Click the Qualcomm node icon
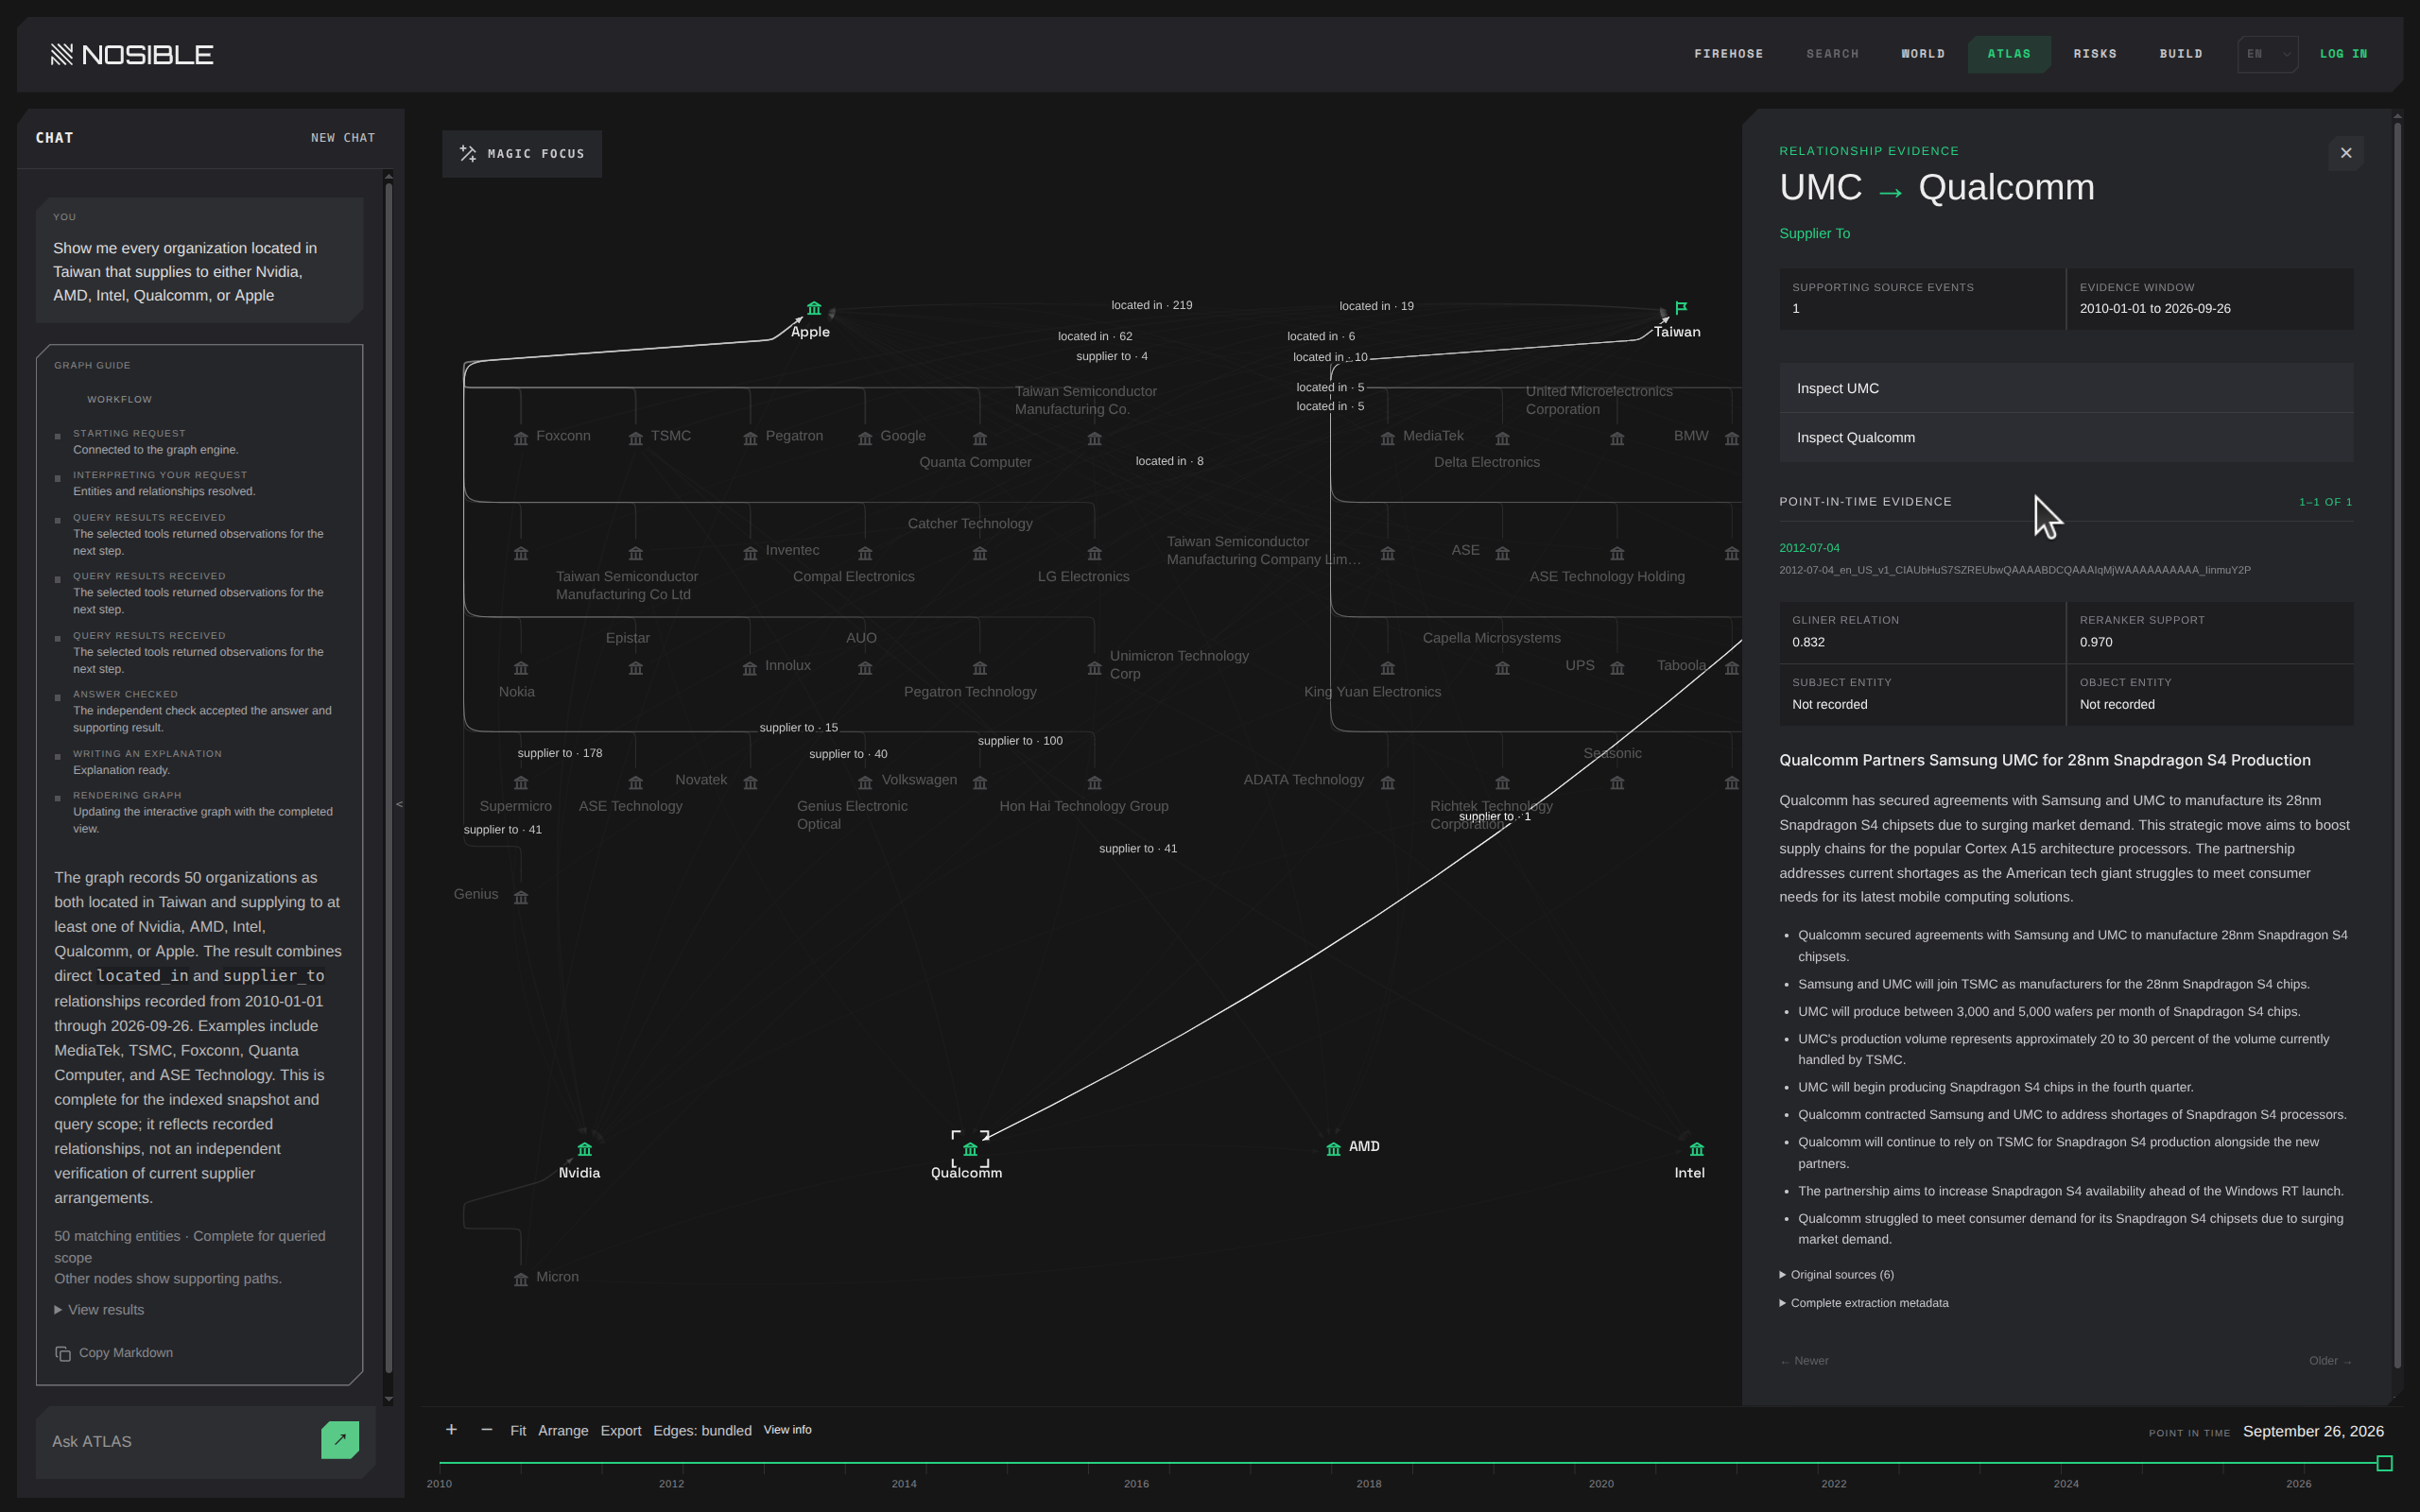Viewport: 2420px width, 1512px height. (x=970, y=1150)
